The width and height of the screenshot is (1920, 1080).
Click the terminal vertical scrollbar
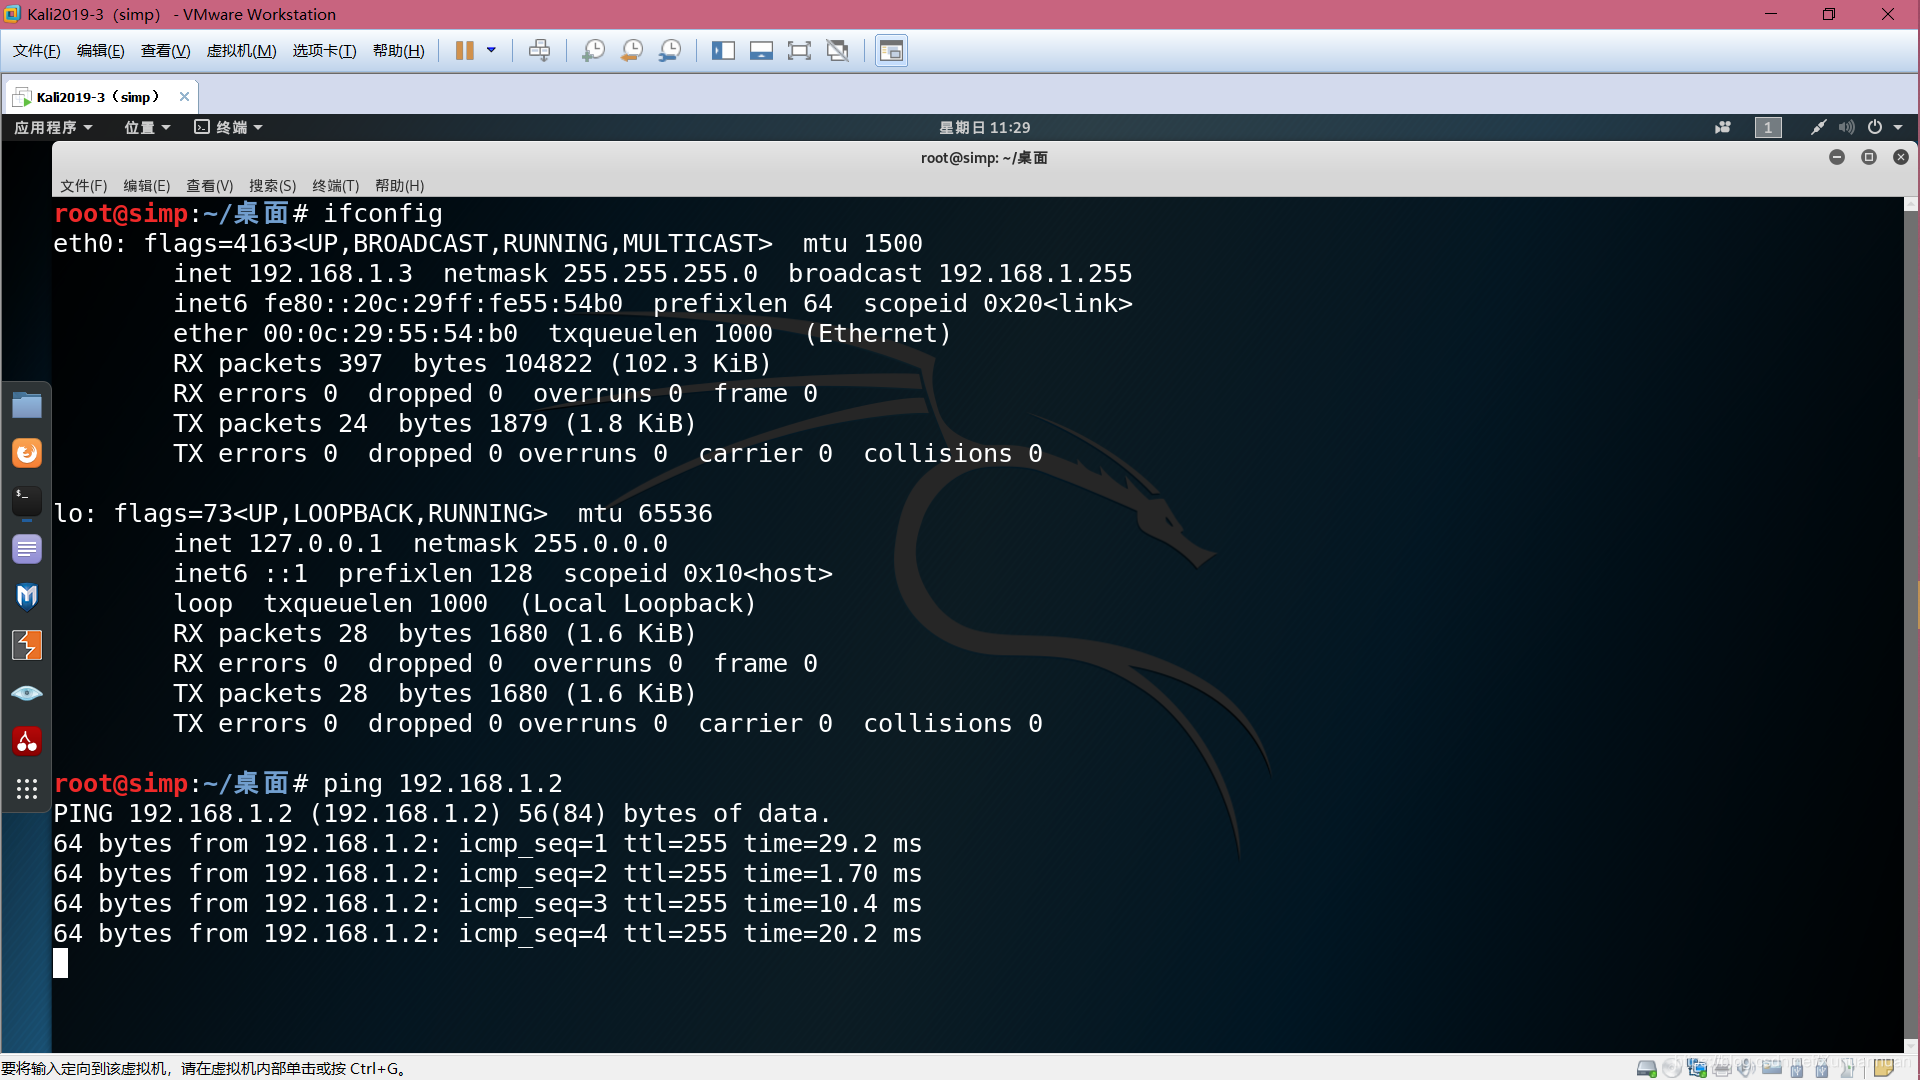pos(1911,624)
